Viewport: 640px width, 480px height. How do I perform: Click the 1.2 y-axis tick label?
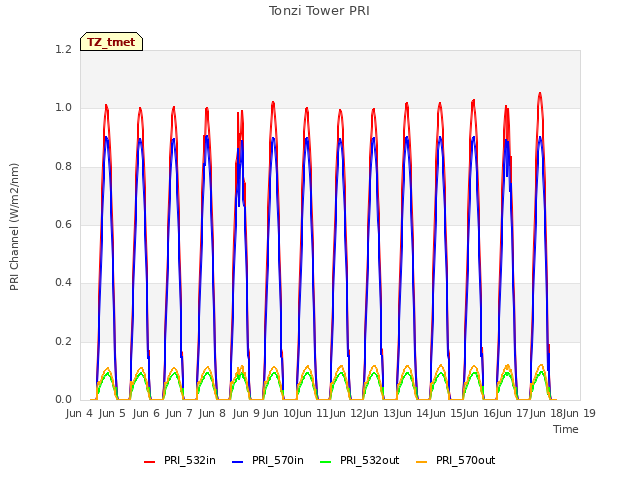tap(63, 49)
